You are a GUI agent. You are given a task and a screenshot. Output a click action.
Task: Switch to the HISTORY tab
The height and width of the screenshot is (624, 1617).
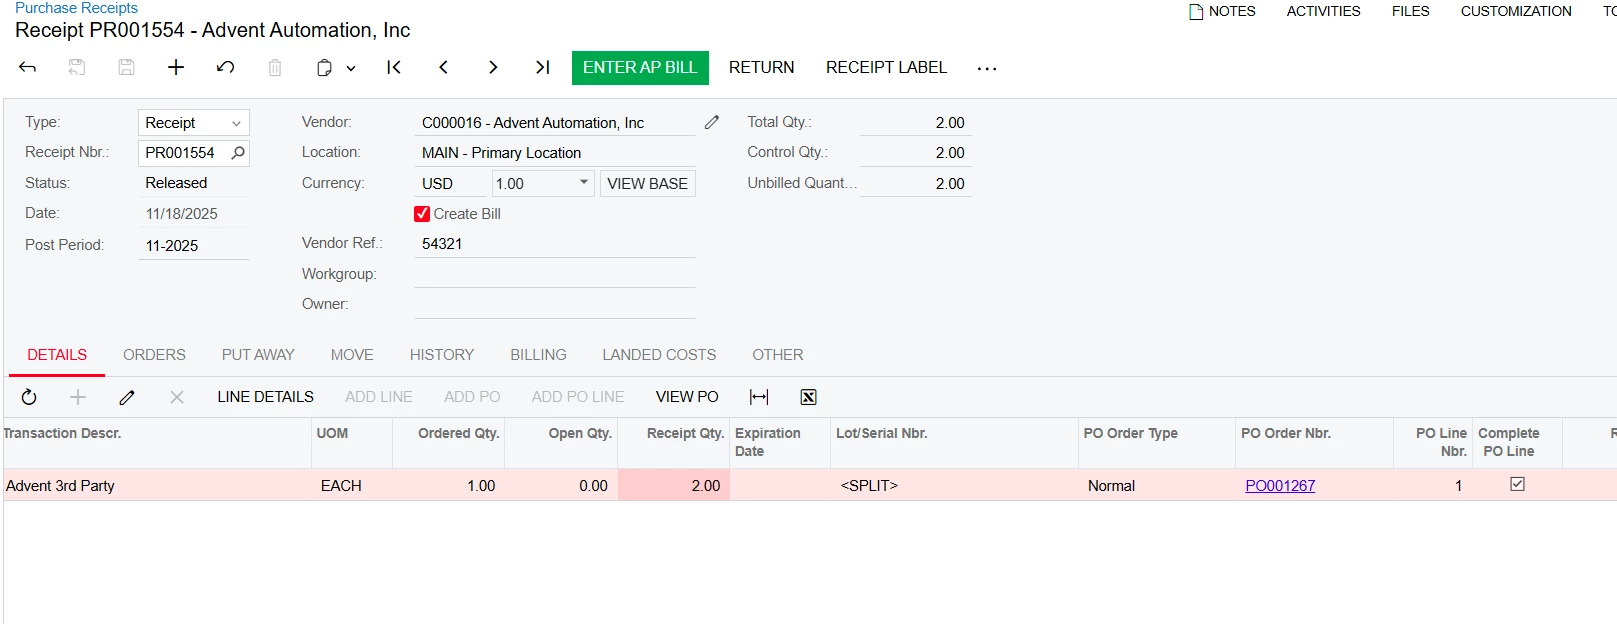point(442,355)
